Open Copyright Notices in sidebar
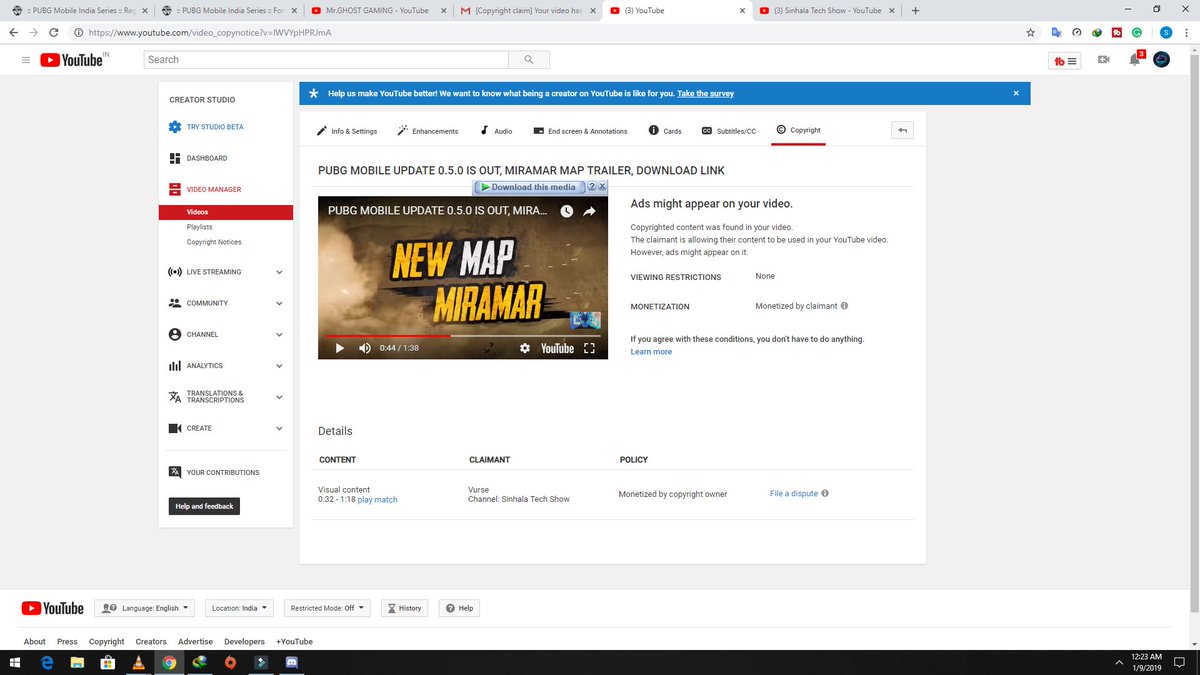 tap(214, 242)
